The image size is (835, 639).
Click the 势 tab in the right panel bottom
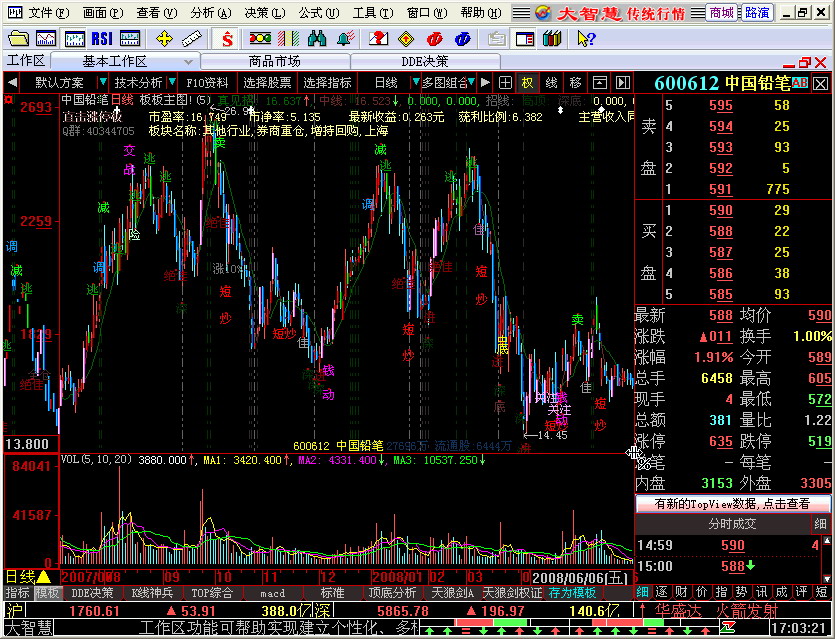741,592
